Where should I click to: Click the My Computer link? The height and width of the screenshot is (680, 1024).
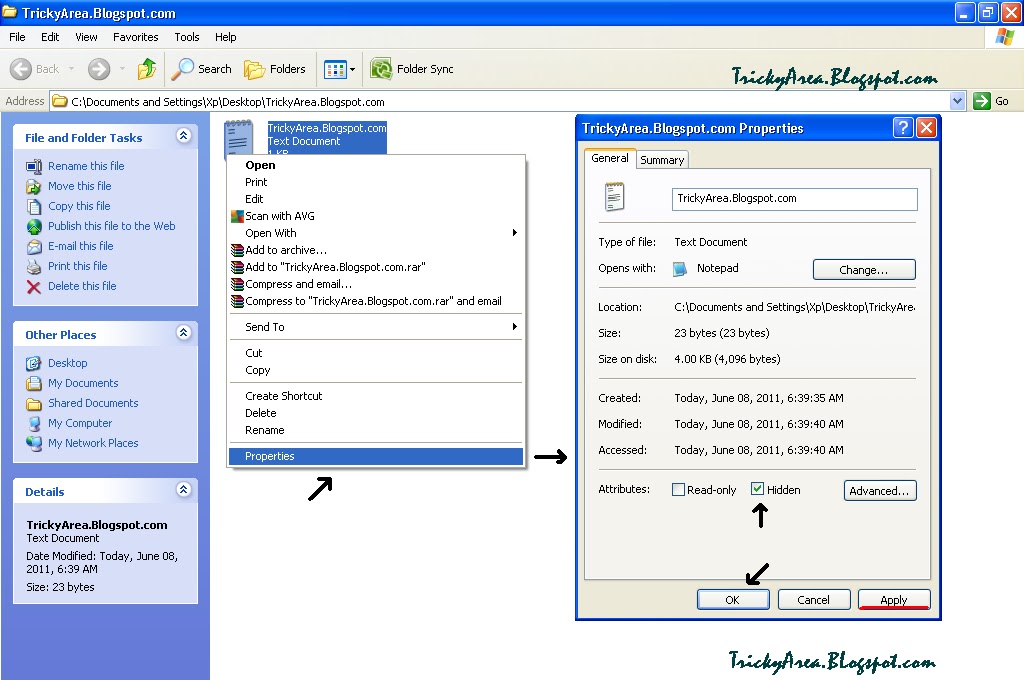tap(80, 423)
